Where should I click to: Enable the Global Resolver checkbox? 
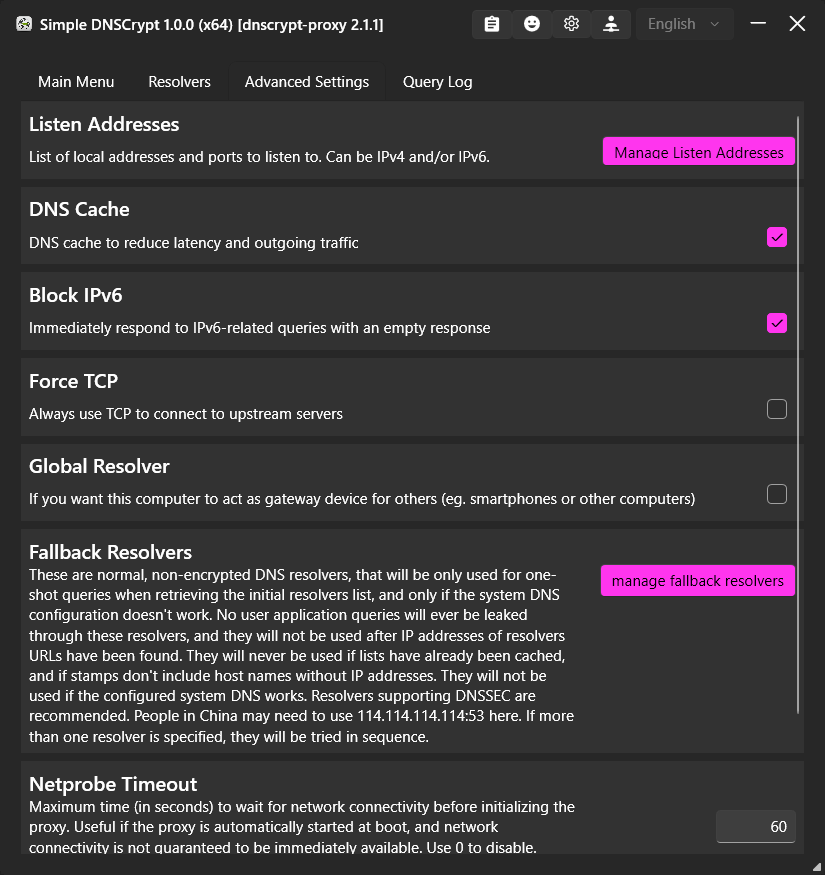(x=776, y=494)
